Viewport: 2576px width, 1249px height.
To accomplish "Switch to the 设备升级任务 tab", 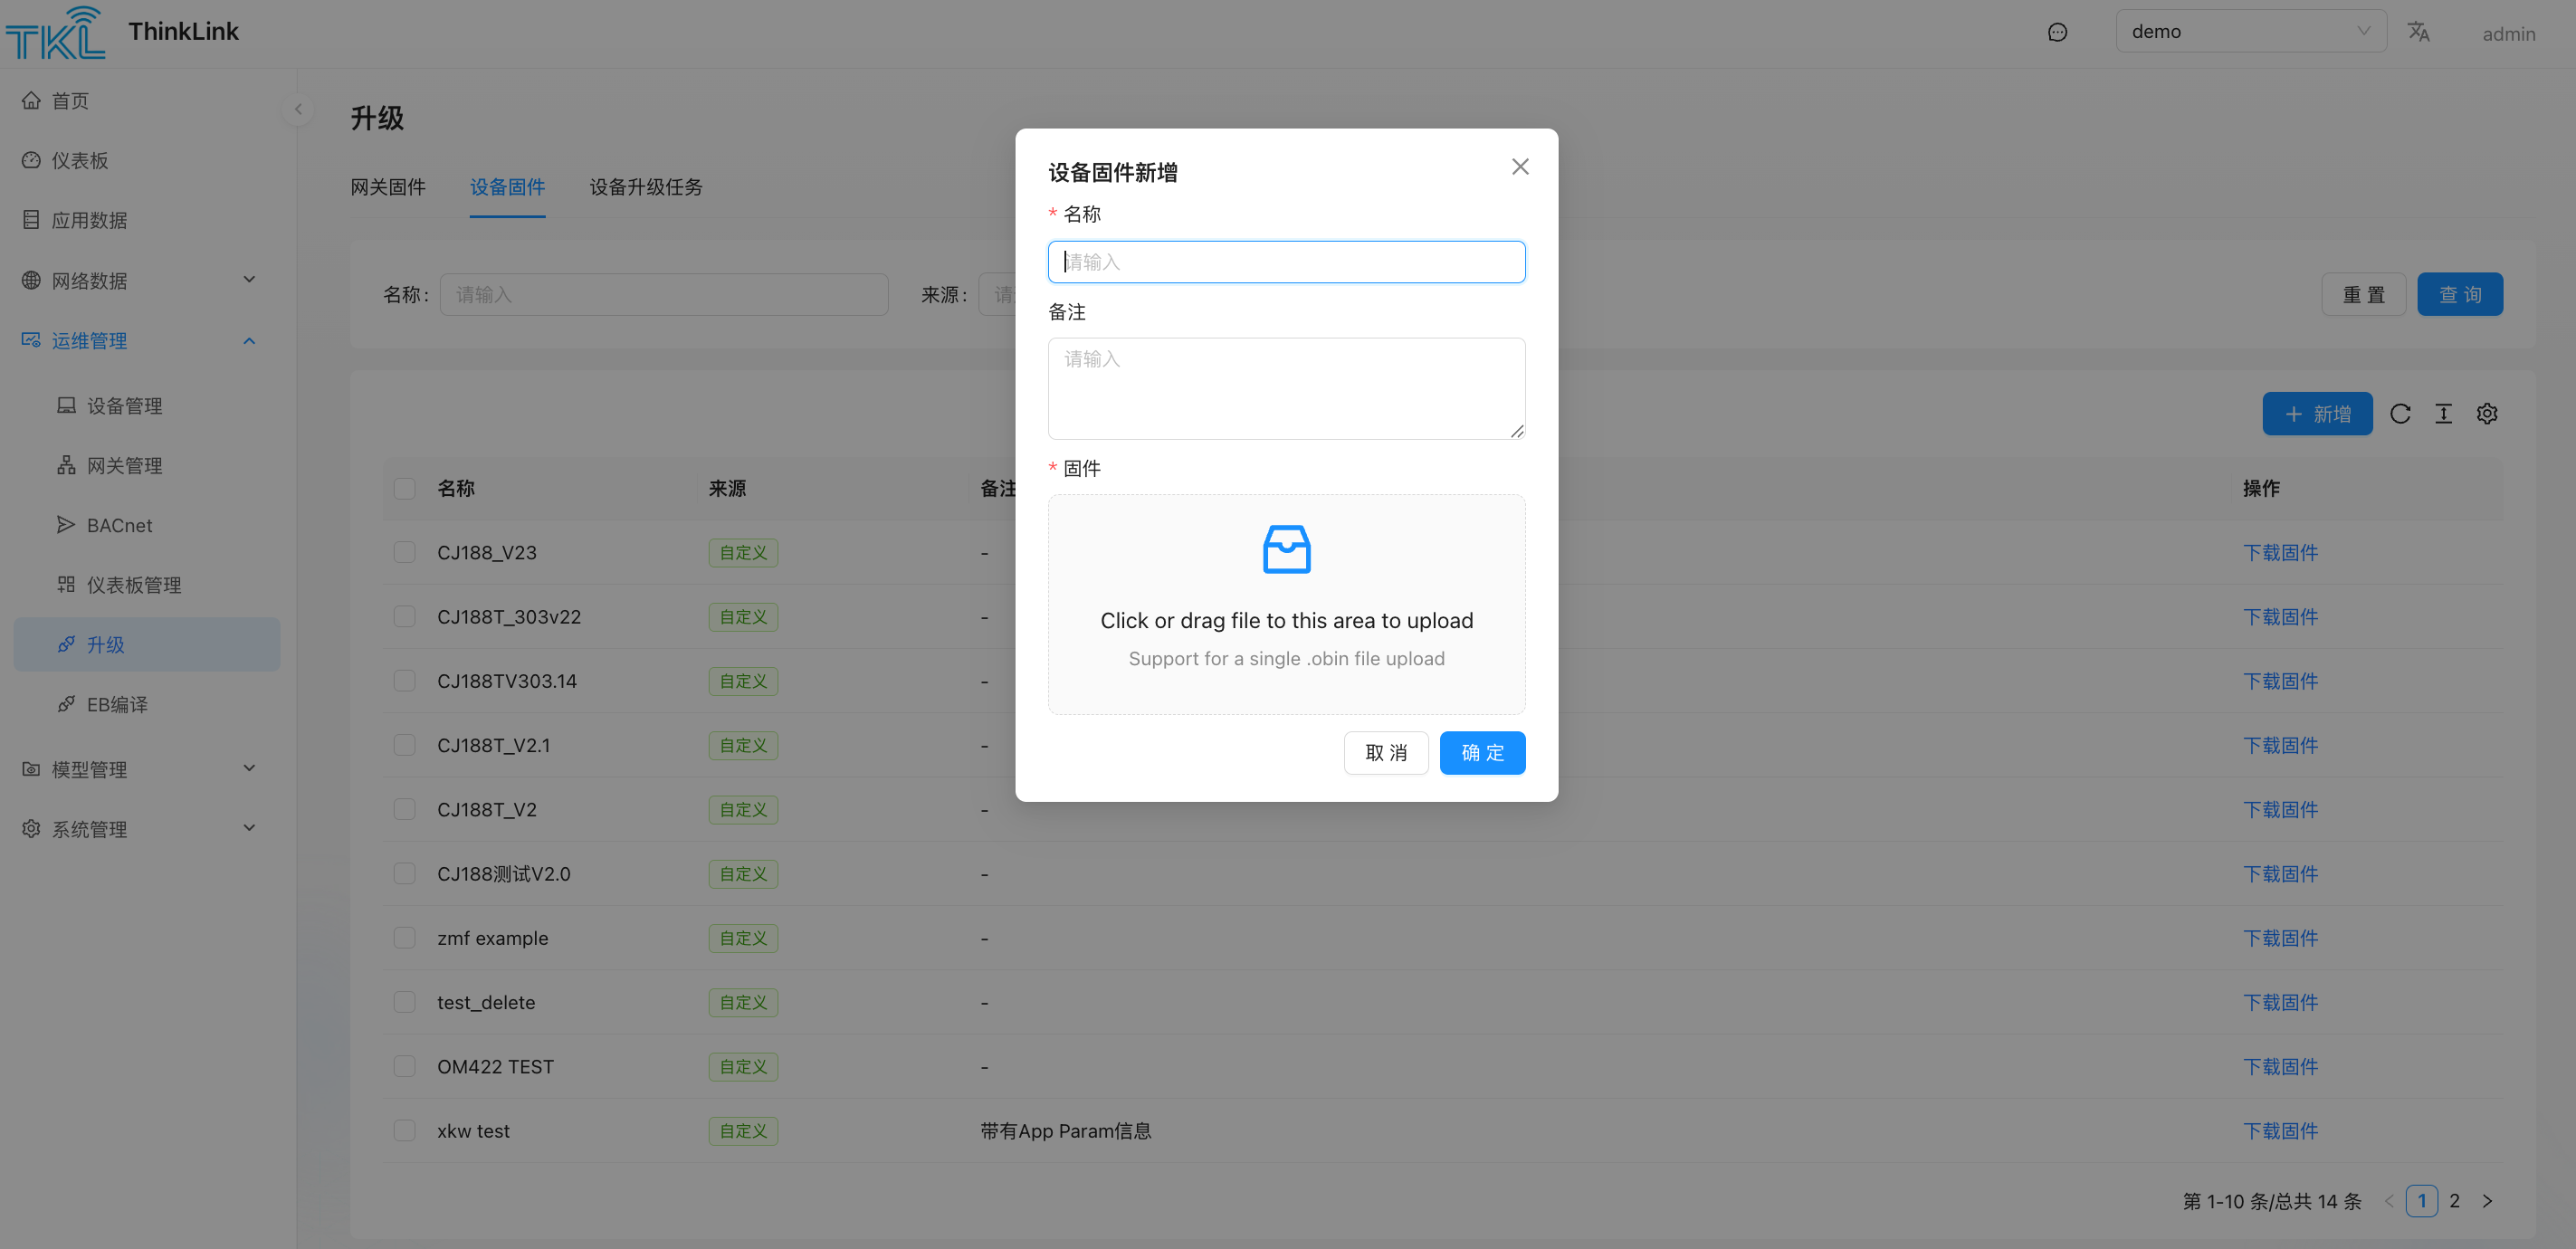I will [x=646, y=187].
